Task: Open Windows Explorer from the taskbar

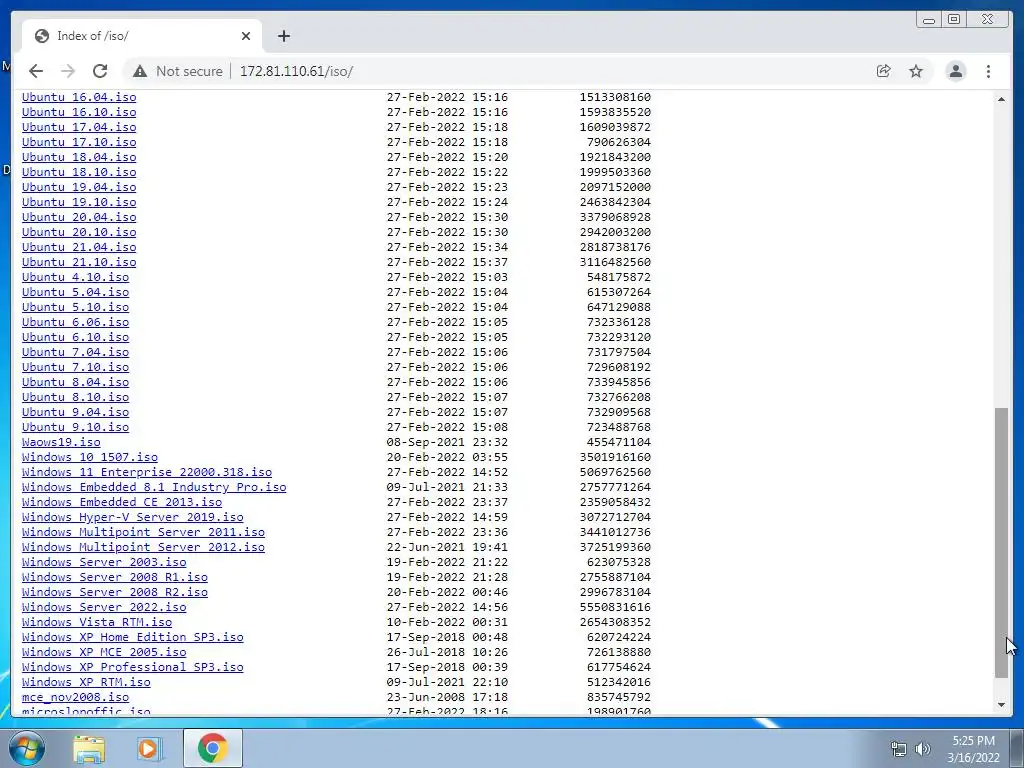Action: coord(89,748)
